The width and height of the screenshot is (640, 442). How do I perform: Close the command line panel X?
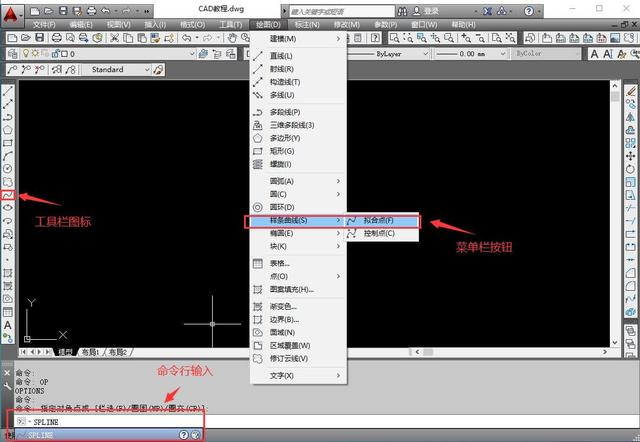[x=7, y=373]
